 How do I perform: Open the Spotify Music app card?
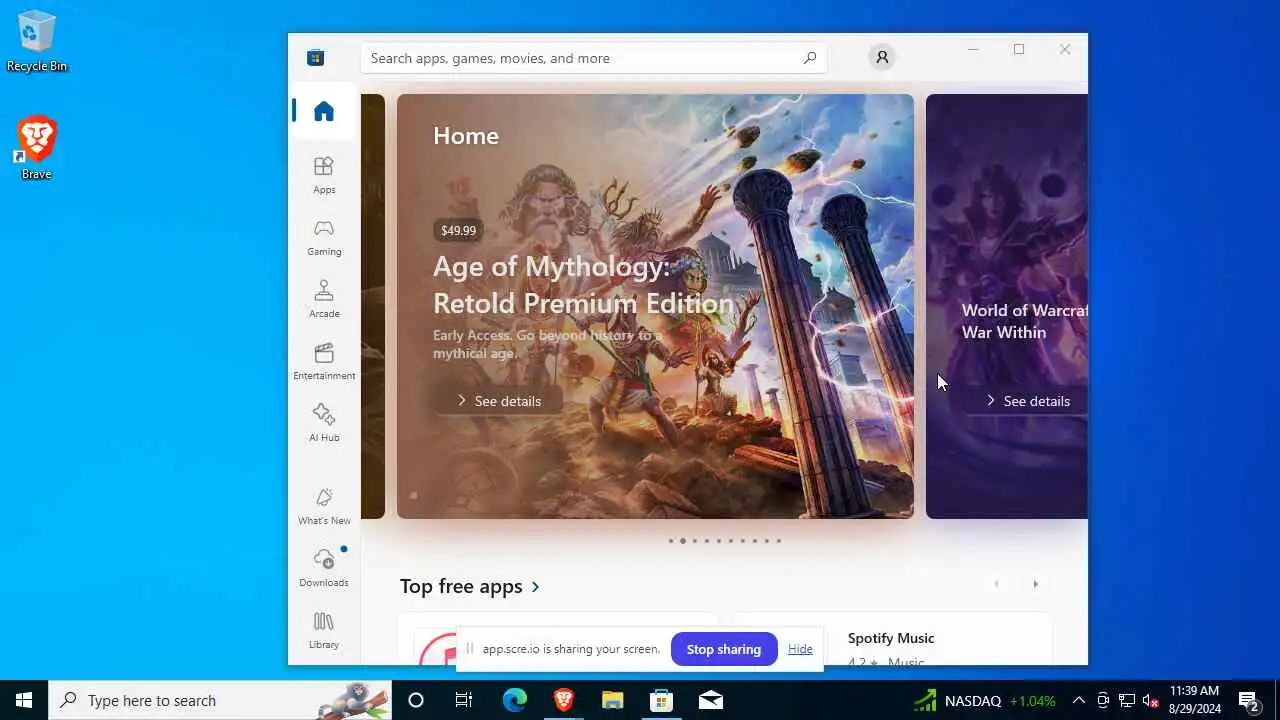pos(892,639)
